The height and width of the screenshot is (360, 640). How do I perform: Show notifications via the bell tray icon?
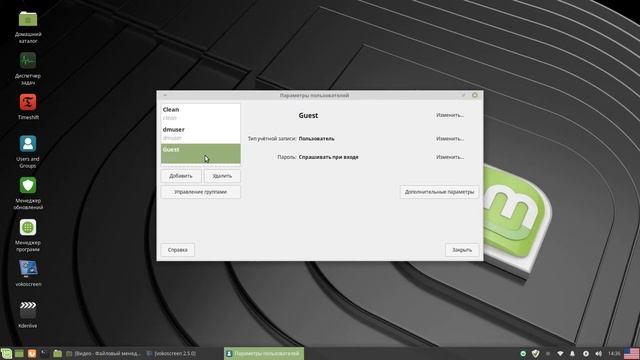click(x=572, y=353)
